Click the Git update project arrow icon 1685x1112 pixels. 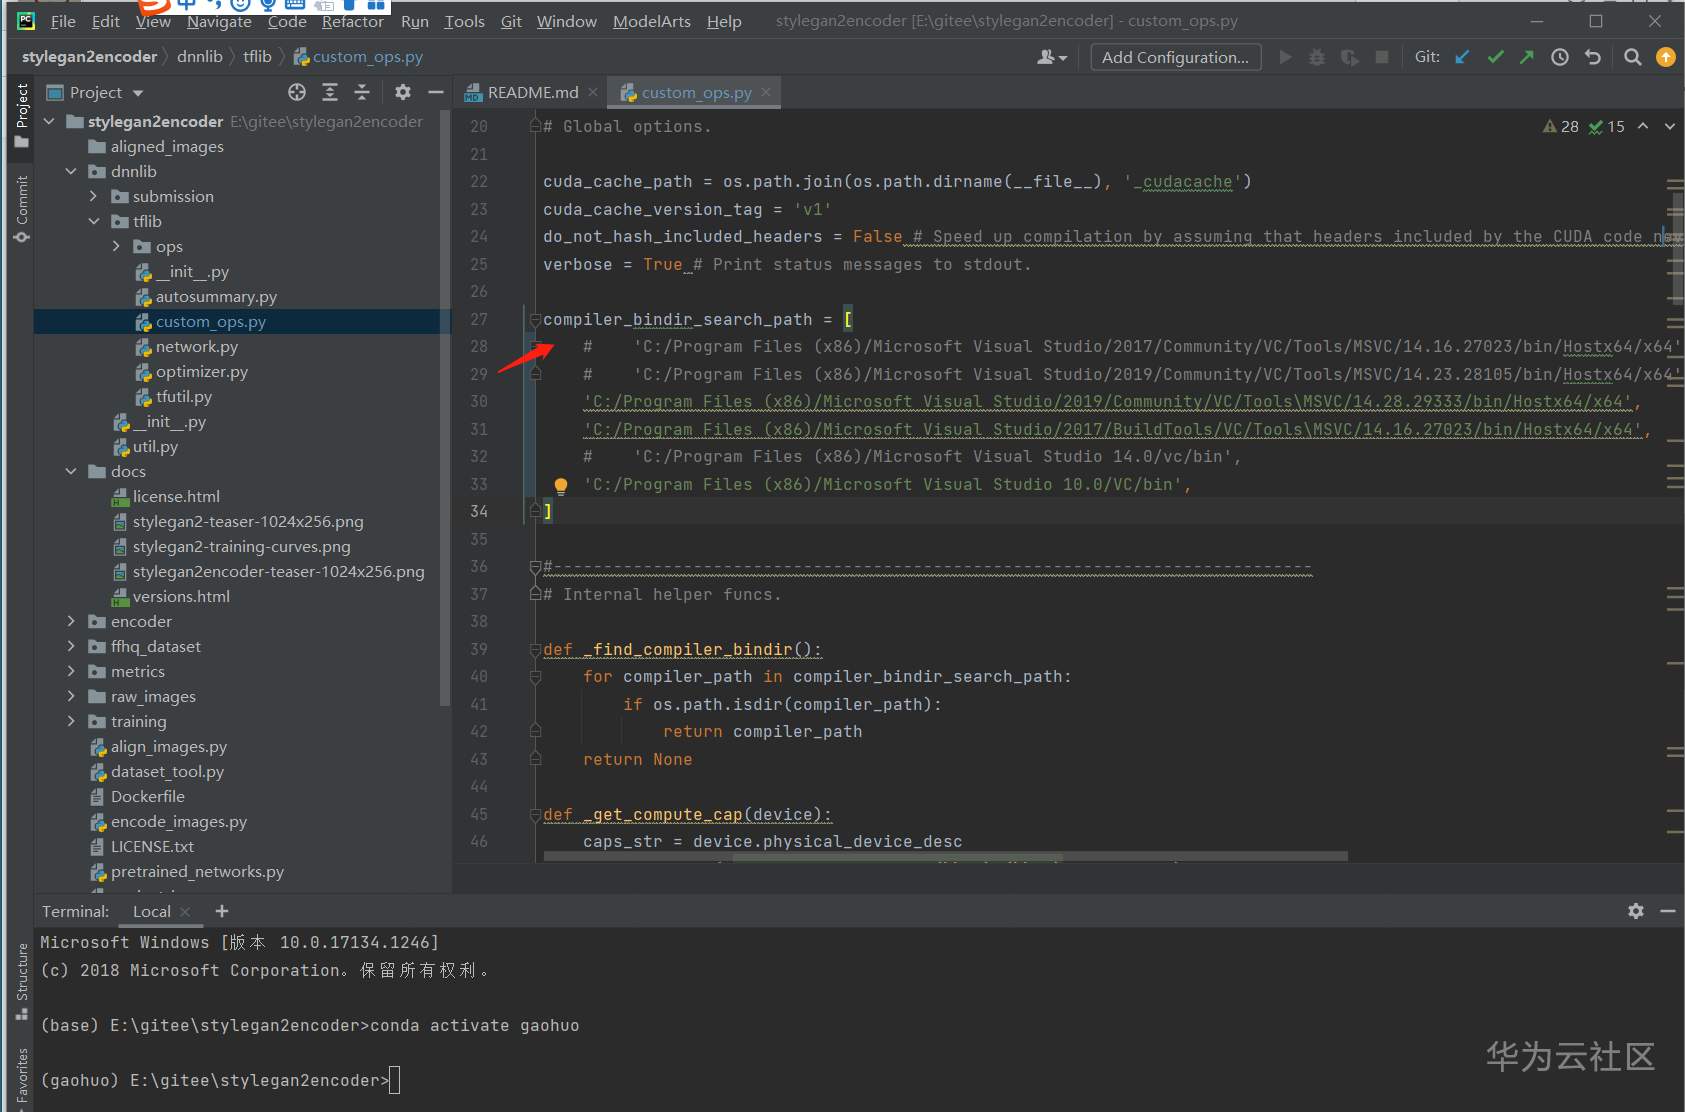click(1462, 57)
